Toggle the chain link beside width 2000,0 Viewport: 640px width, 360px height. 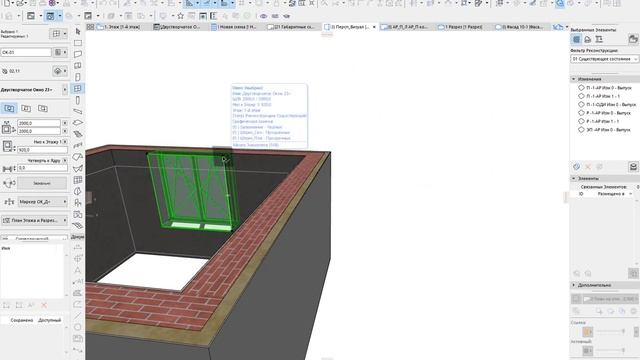tap(64, 123)
